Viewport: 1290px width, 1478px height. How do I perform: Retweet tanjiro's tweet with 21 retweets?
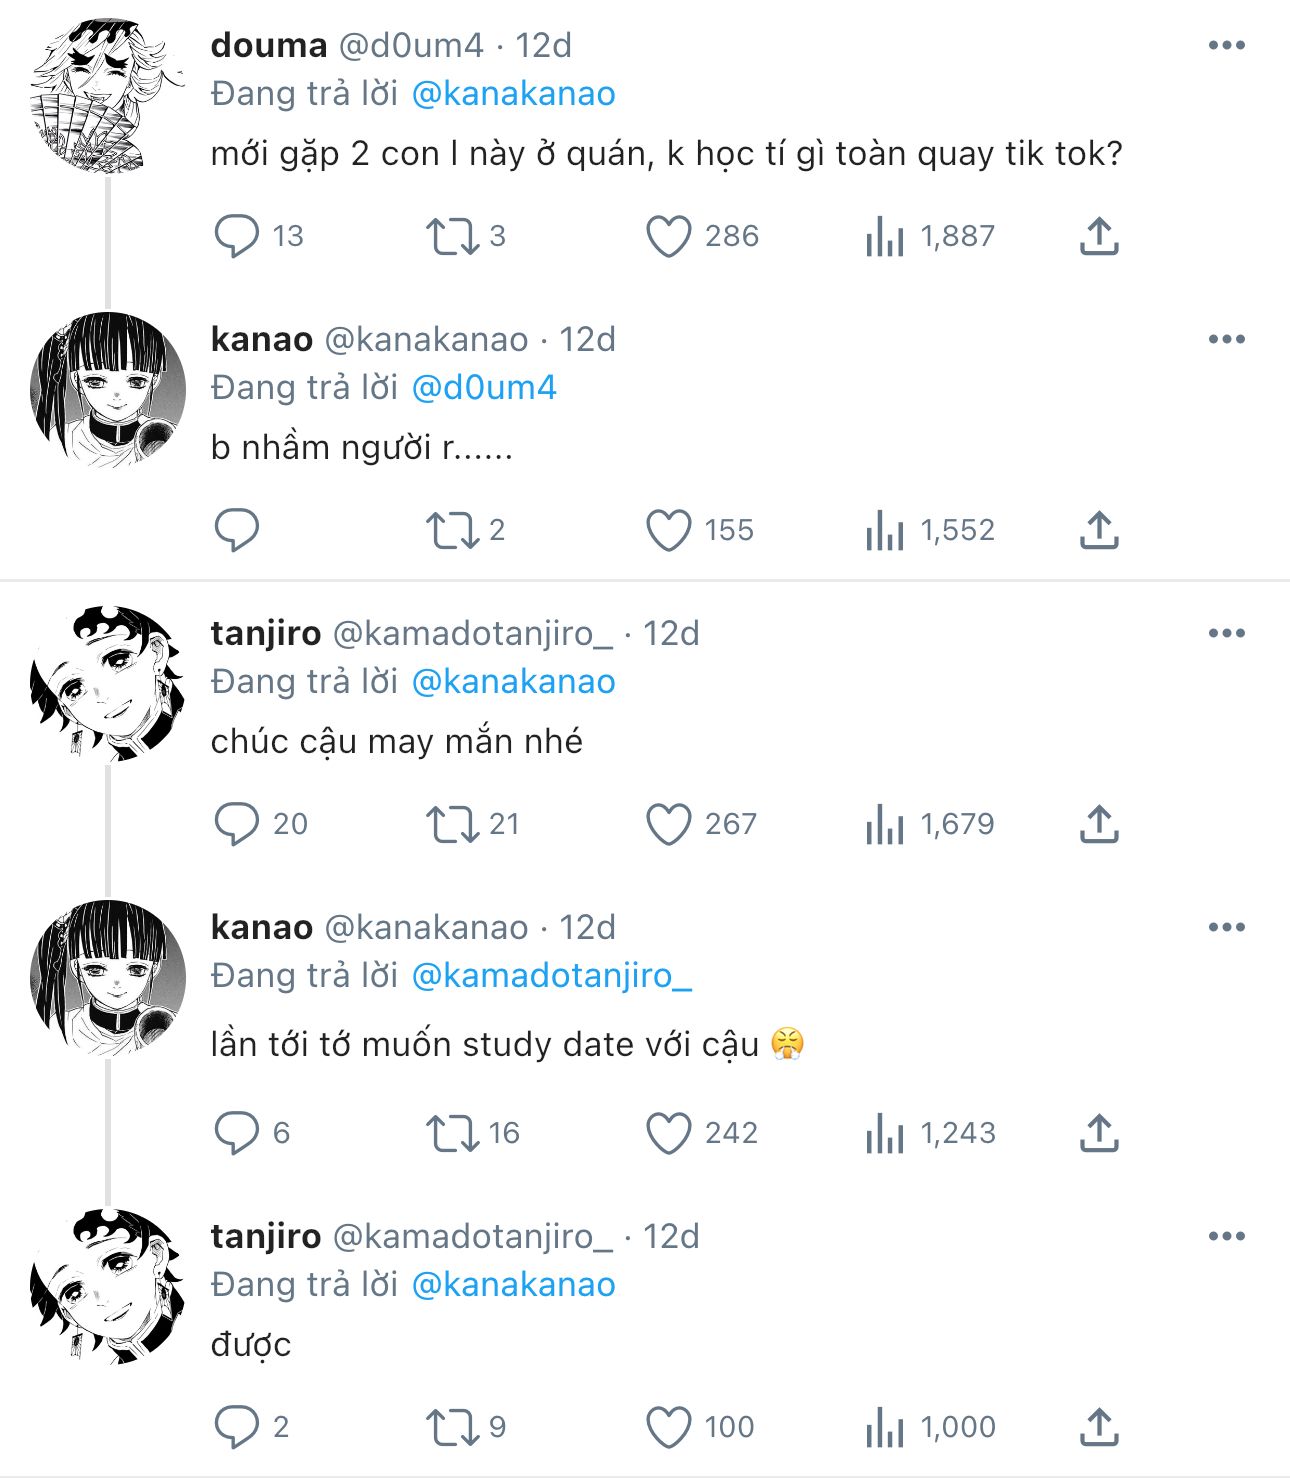pos(453,824)
